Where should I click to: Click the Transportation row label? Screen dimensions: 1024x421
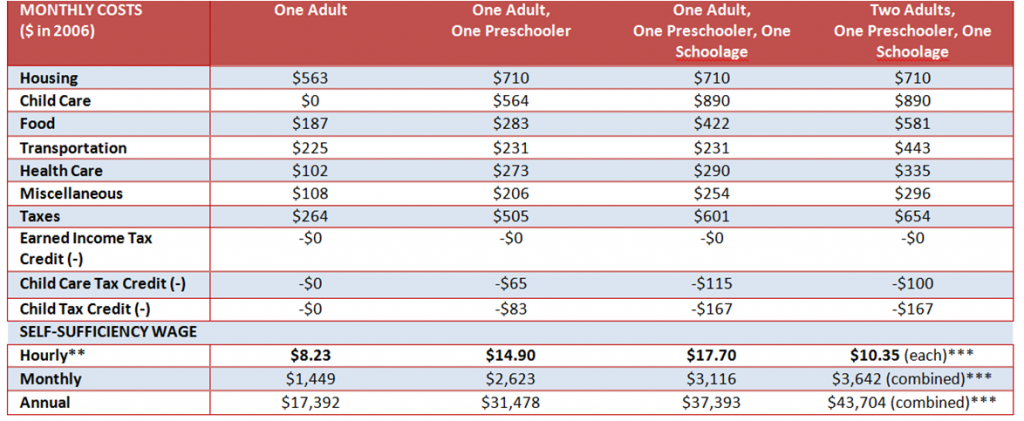pos(74,148)
